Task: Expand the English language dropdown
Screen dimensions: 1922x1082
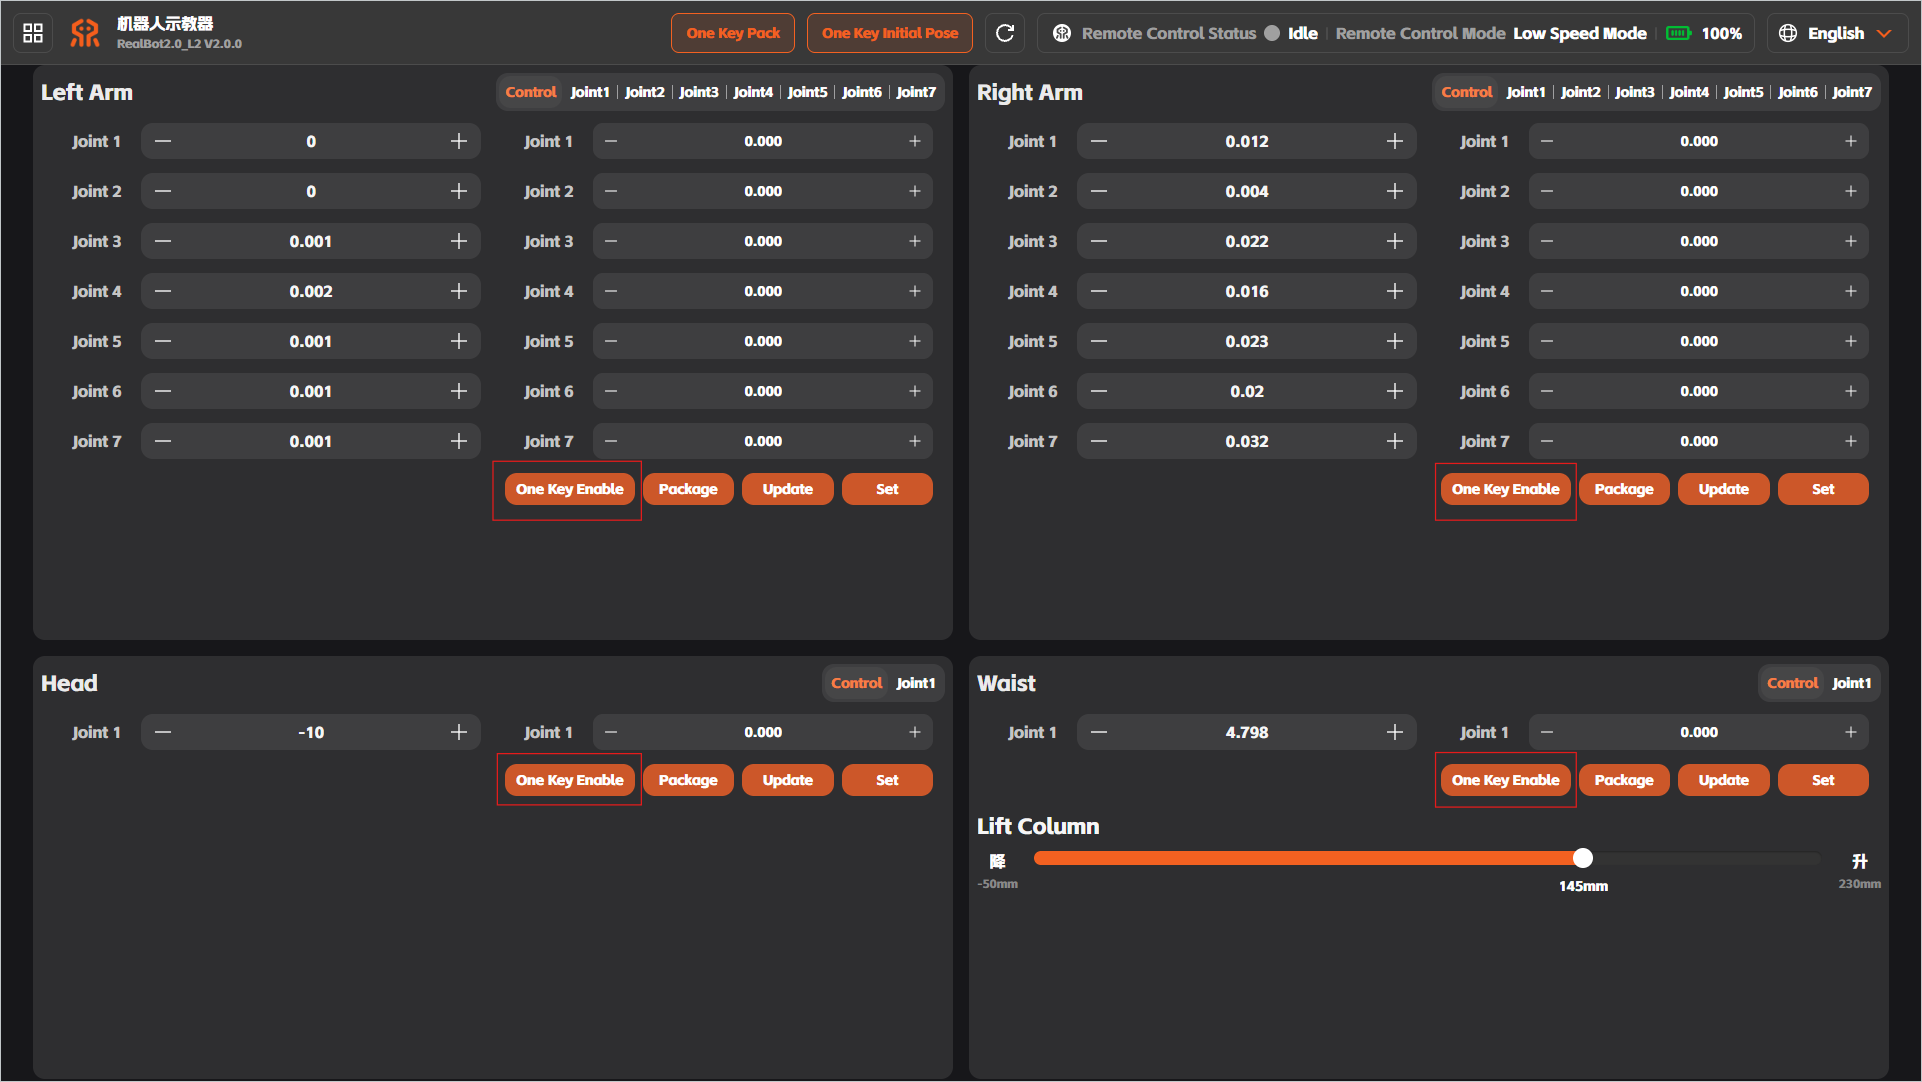Action: click(1885, 33)
